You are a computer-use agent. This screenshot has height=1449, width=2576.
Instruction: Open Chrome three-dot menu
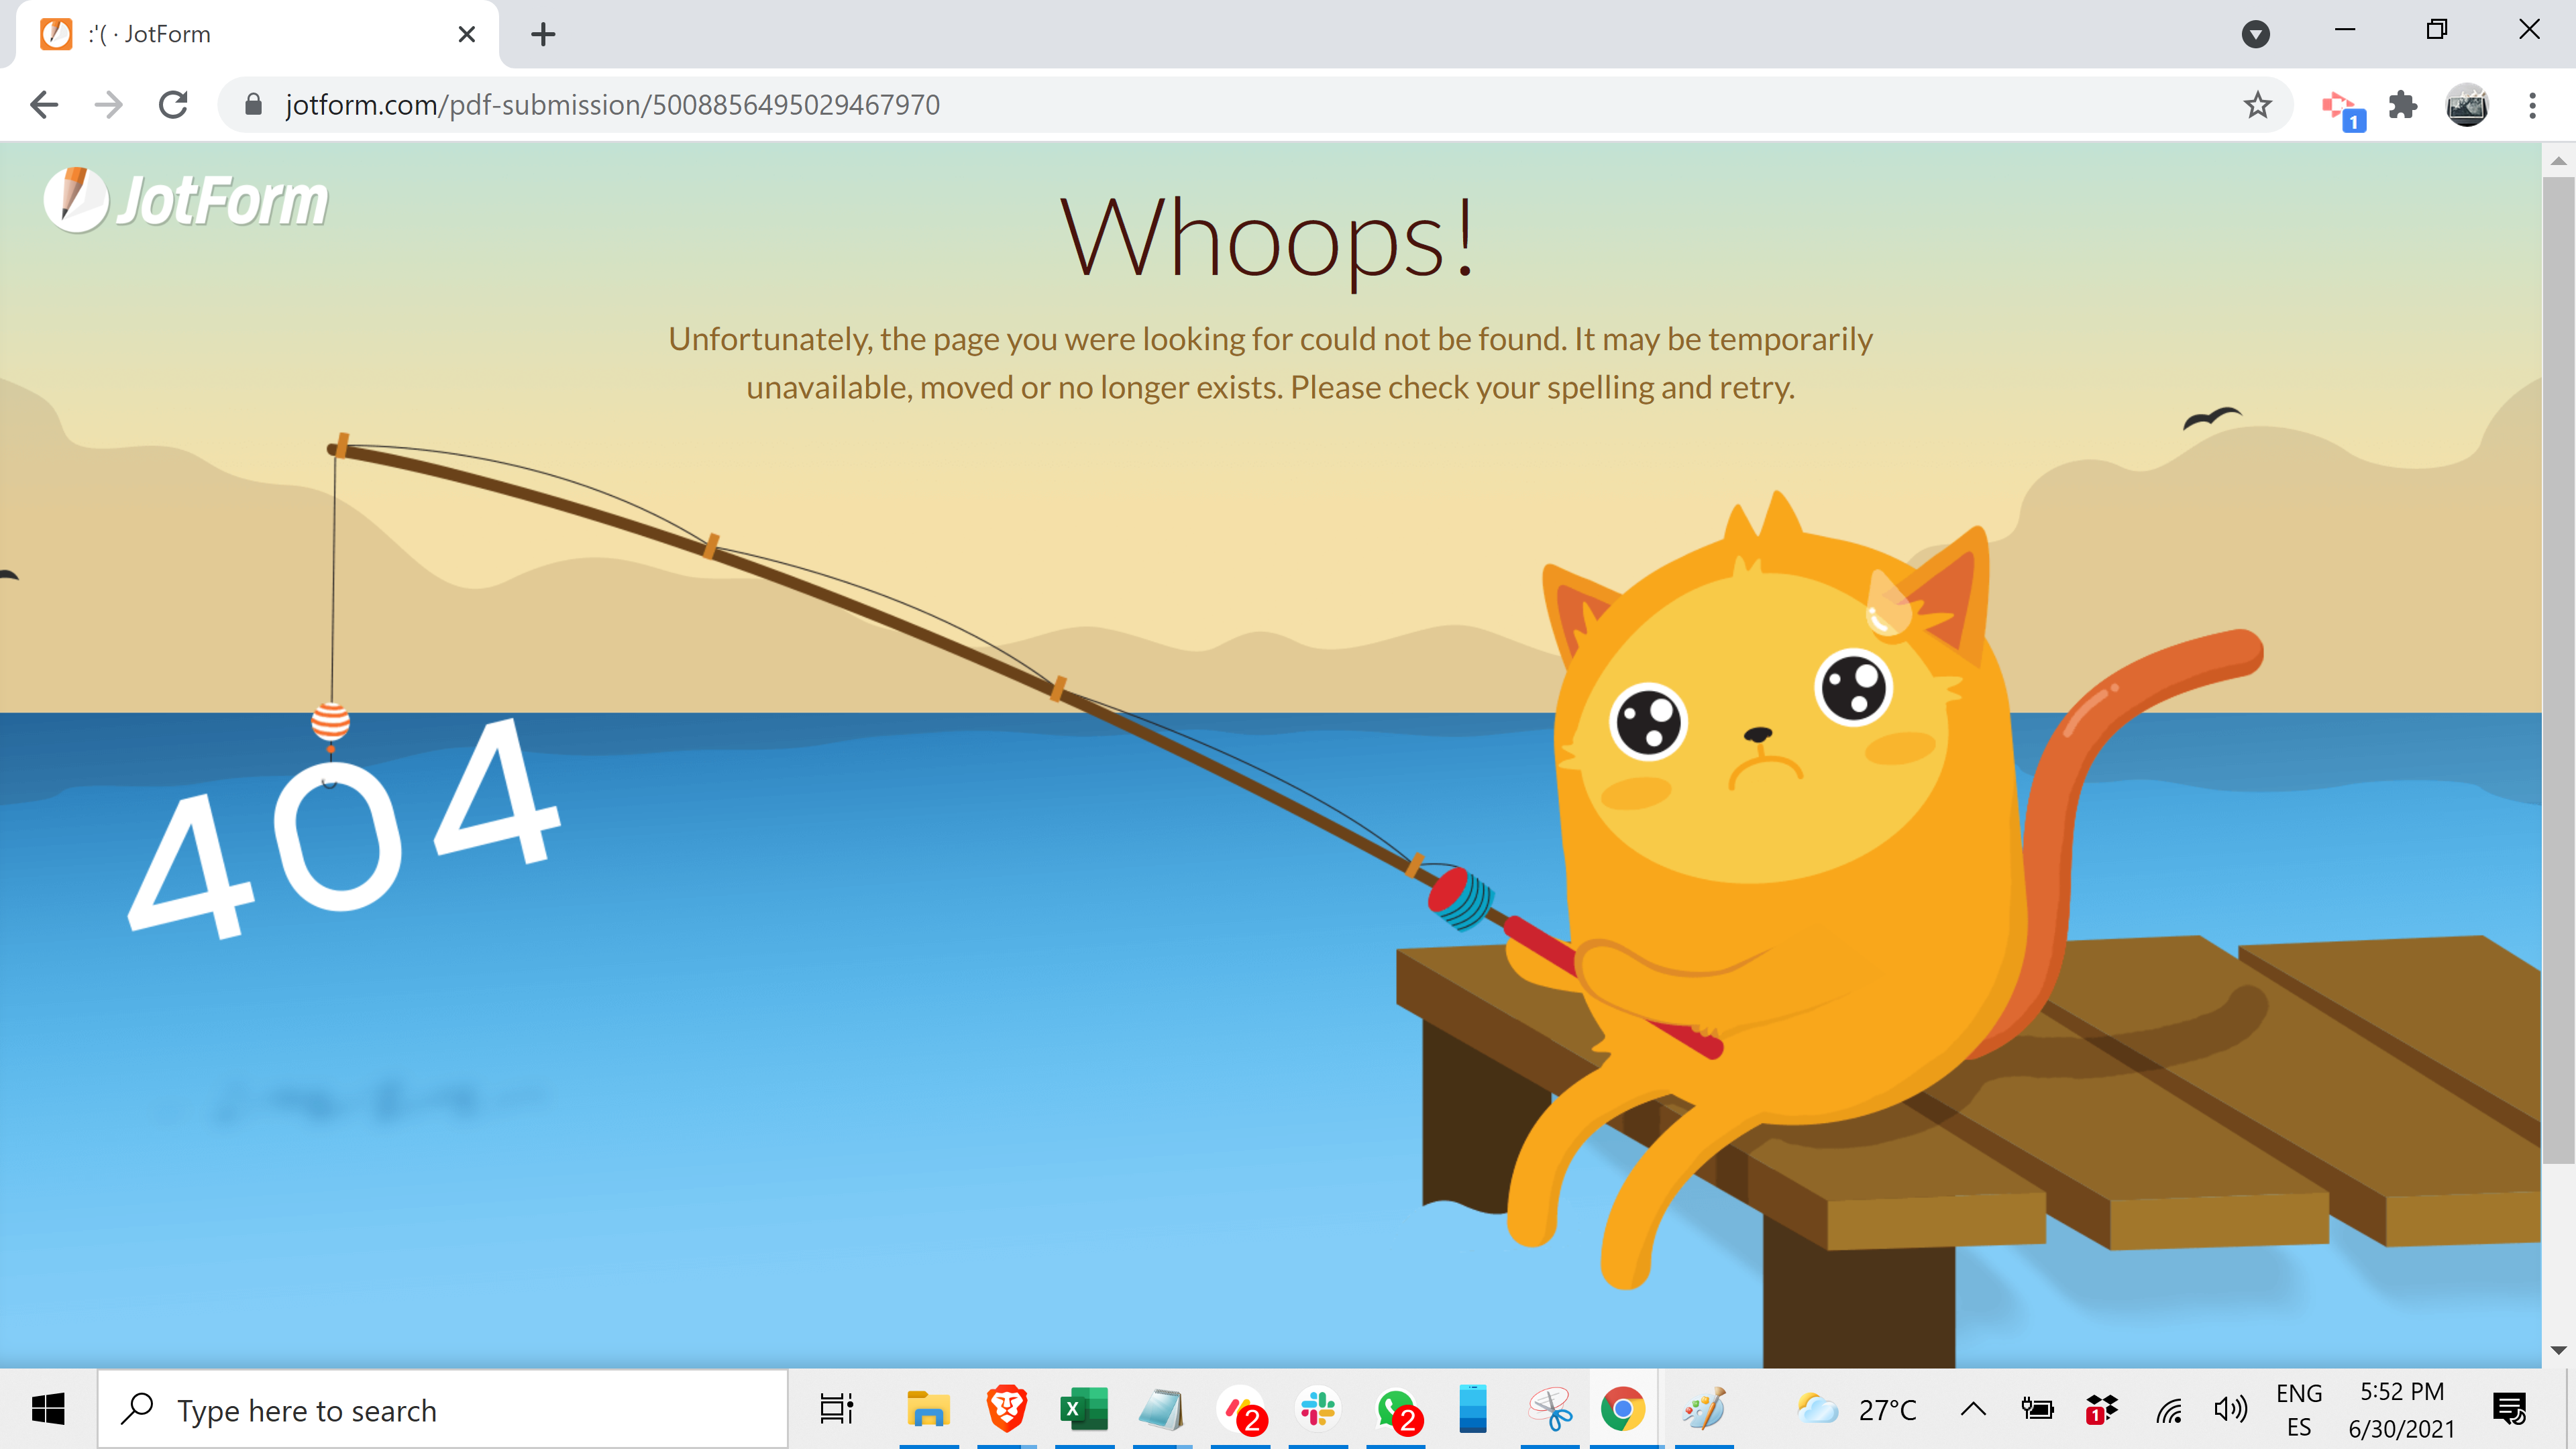coord(2532,105)
